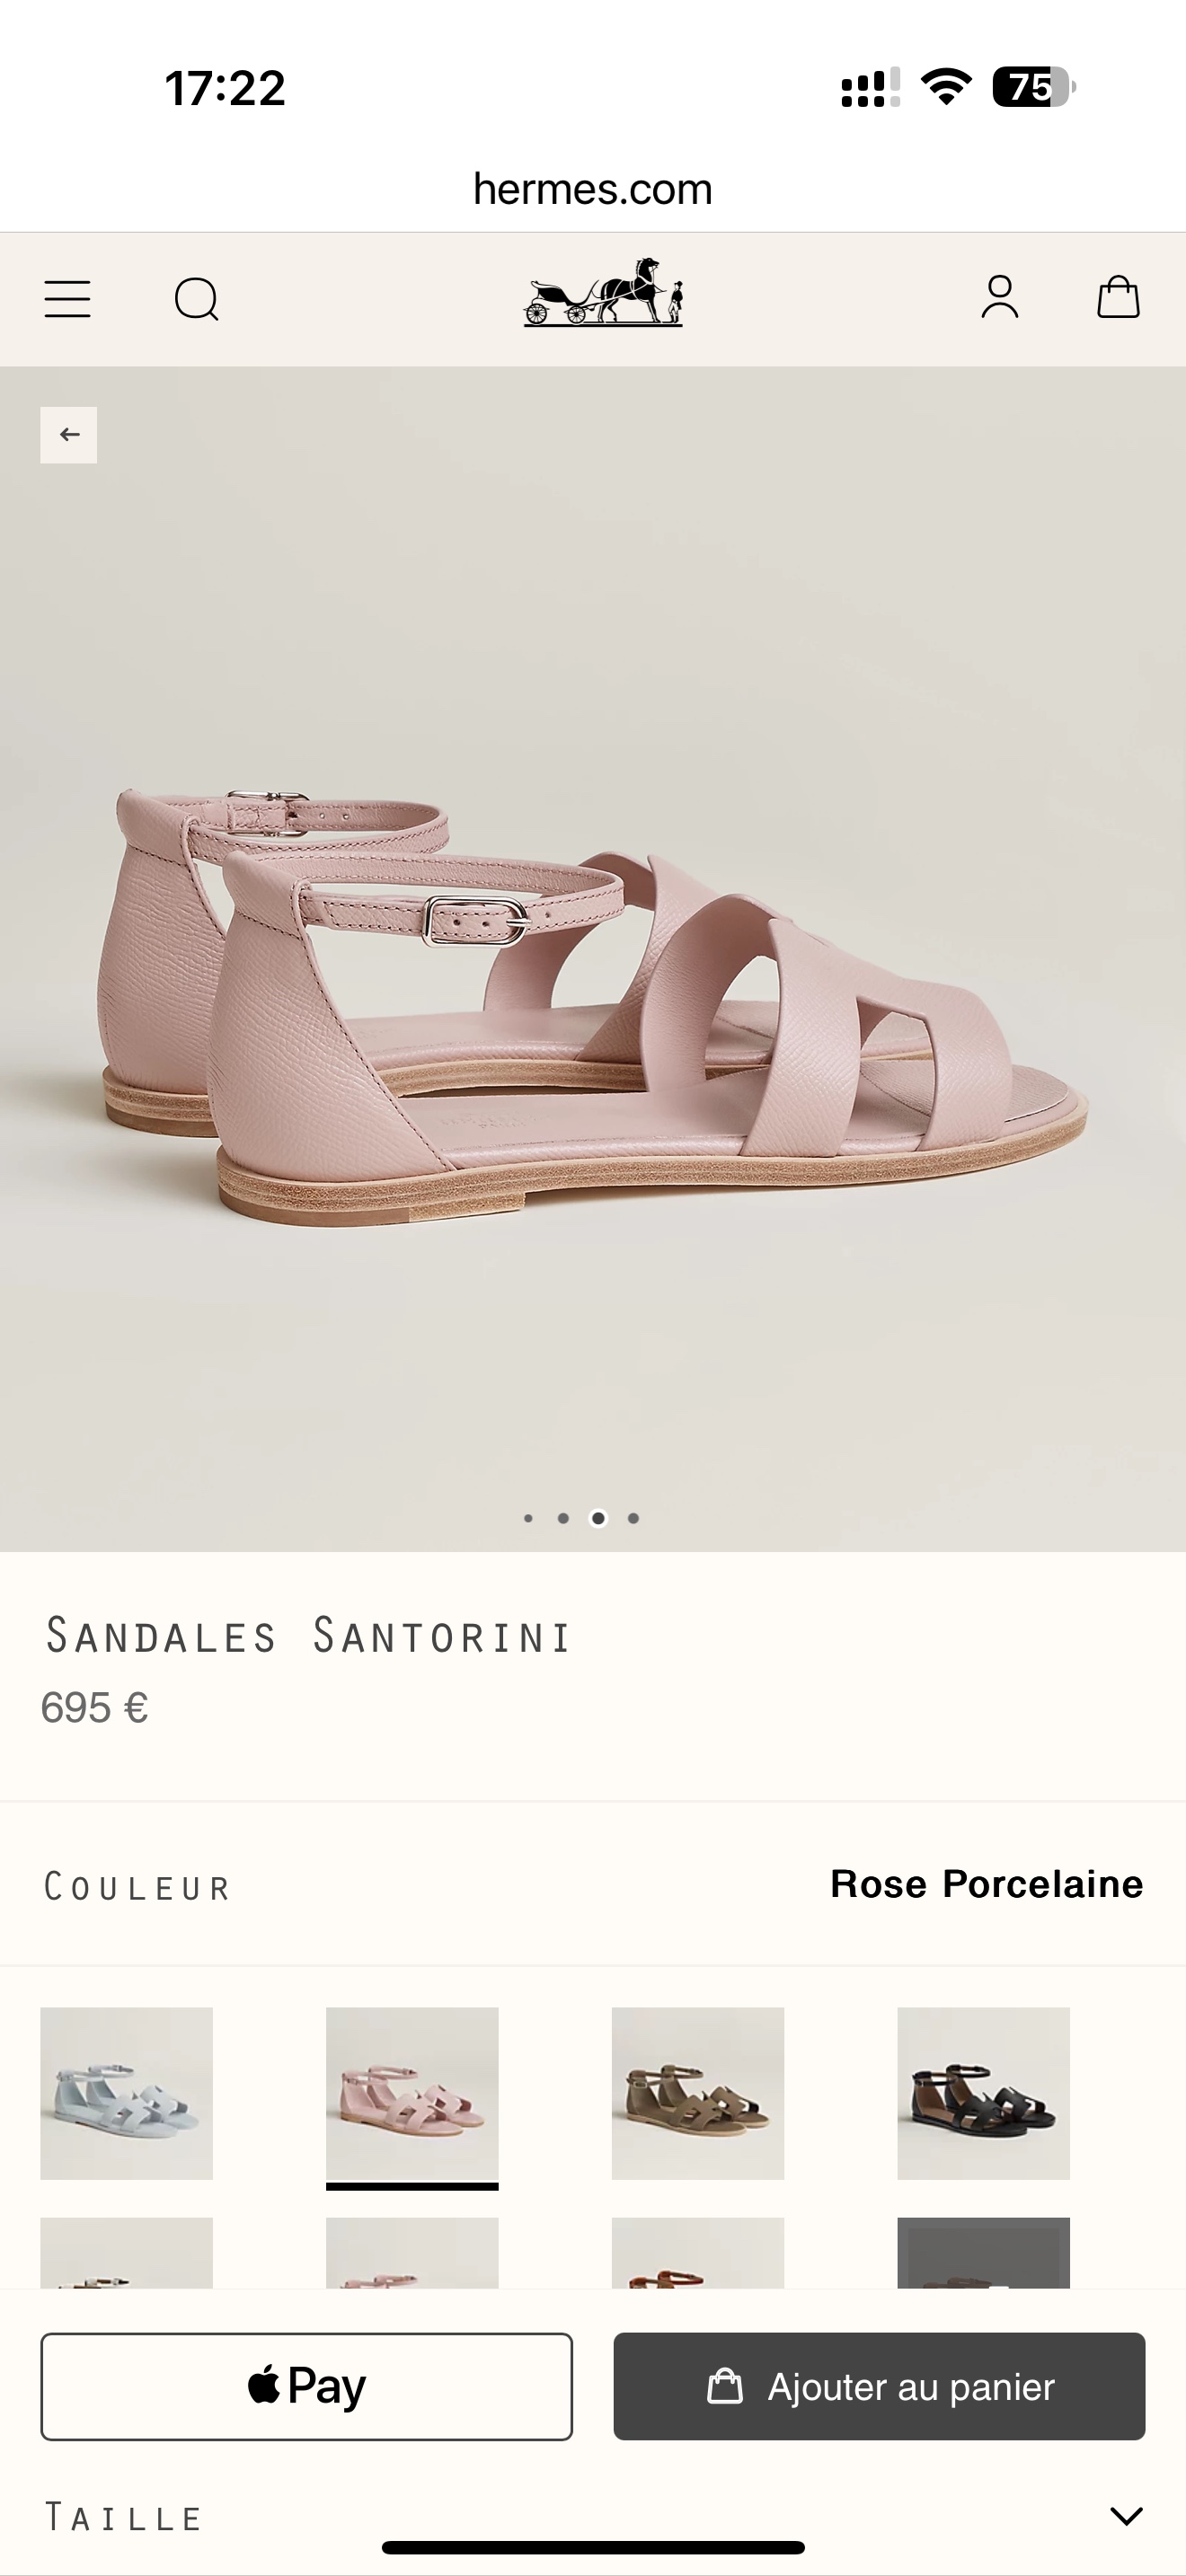Tap the hermes.com address bar

coord(593,189)
